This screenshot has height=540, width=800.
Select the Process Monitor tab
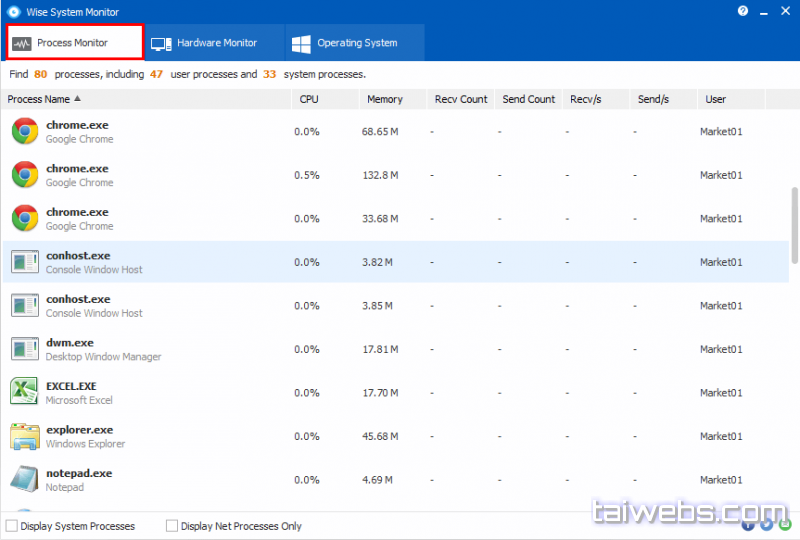point(73,43)
